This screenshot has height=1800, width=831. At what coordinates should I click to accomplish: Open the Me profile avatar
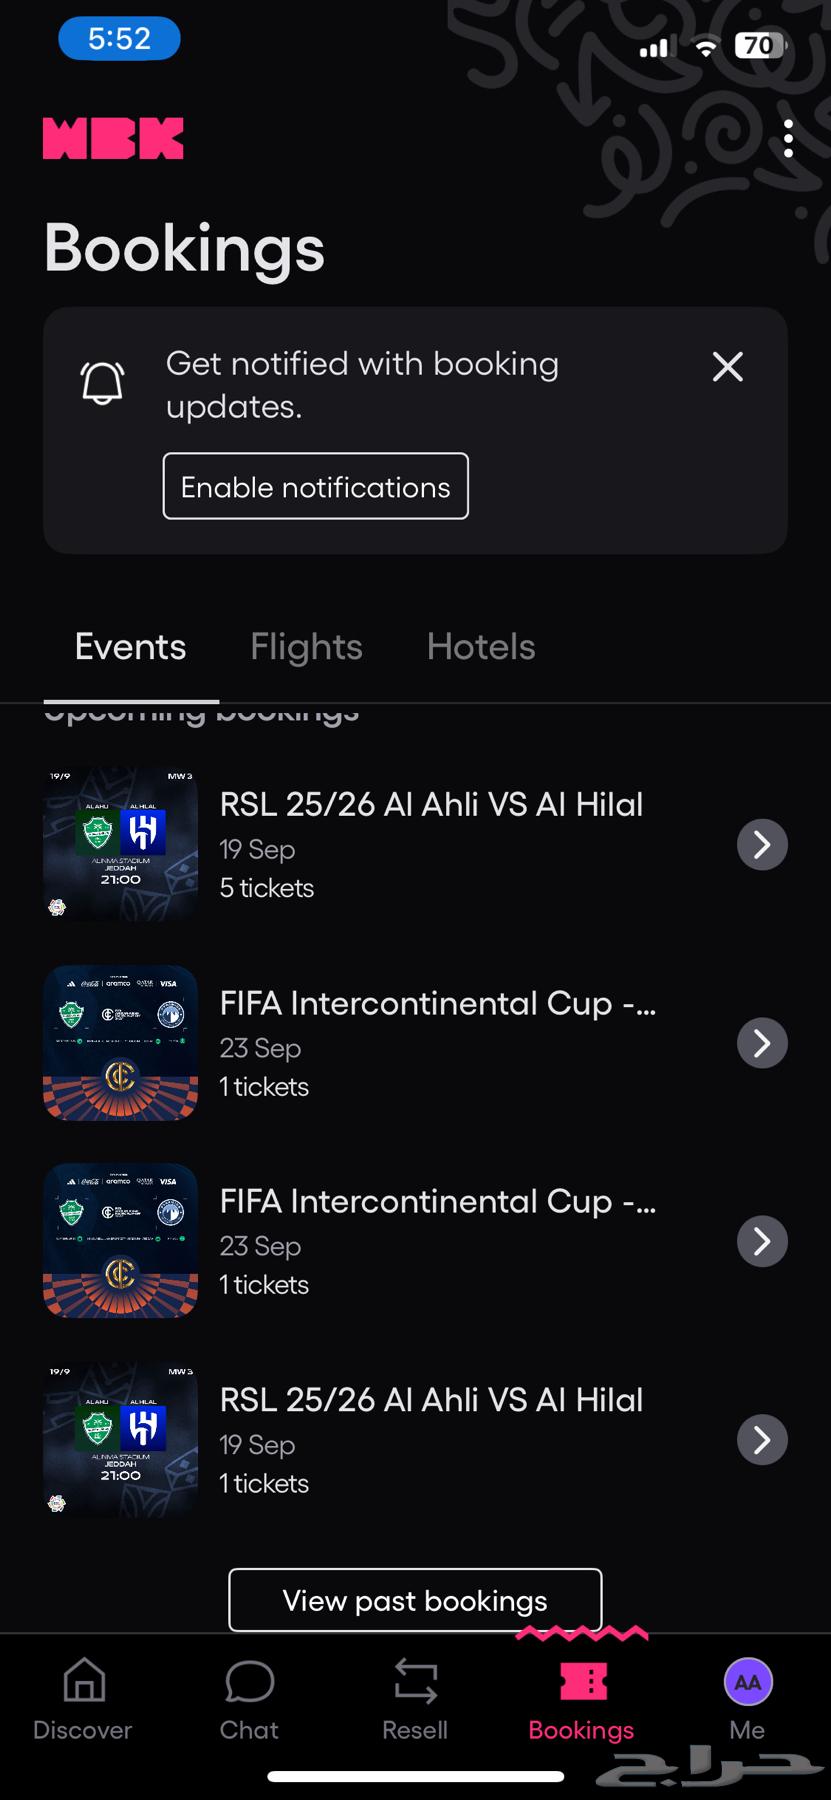[x=748, y=1682]
